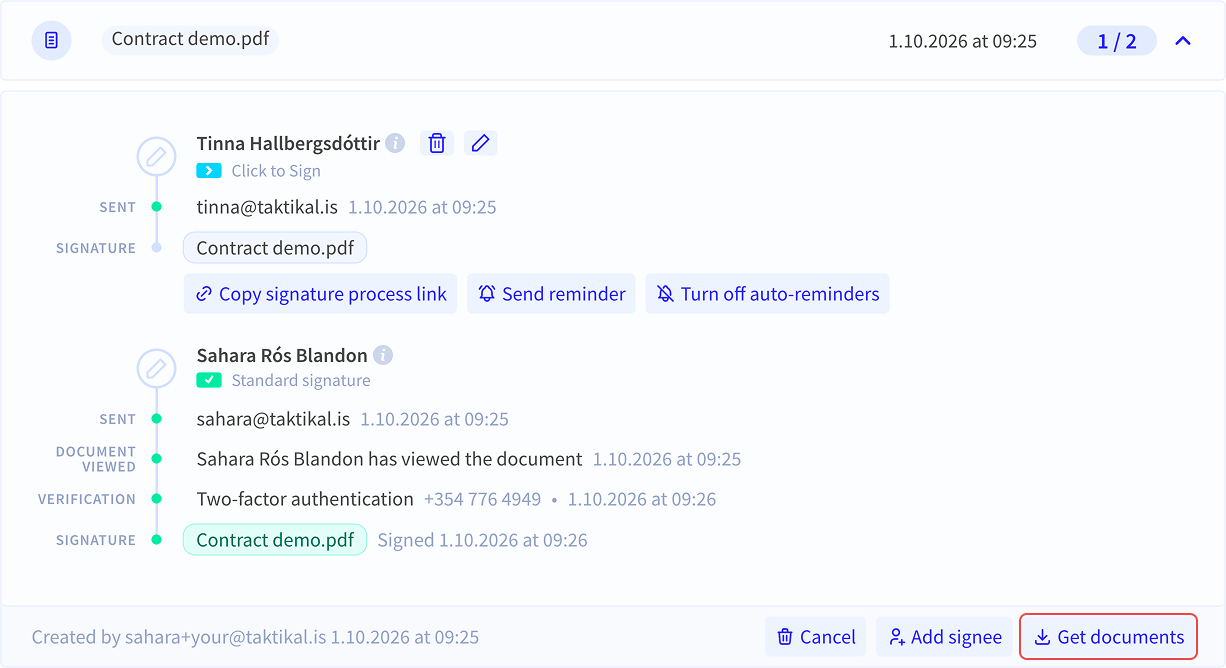Click the green SENT marker for tinna@taktikal.is
The width and height of the screenshot is (1226, 668).
[156, 207]
